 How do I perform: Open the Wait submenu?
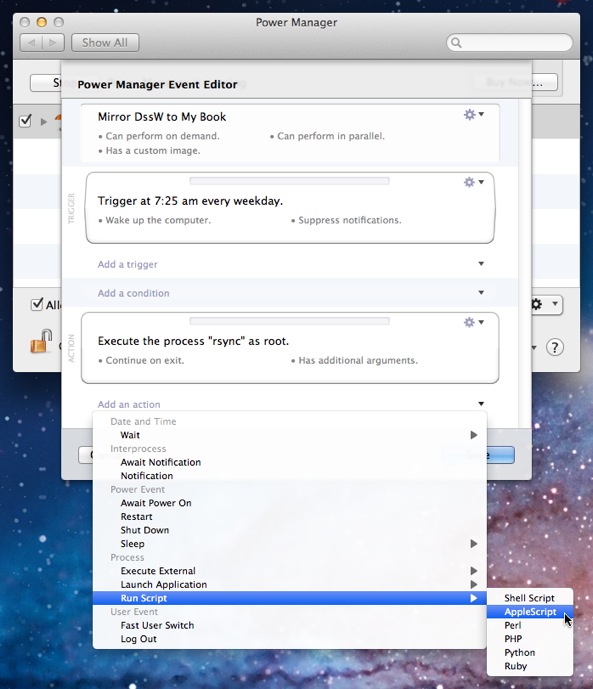(x=290, y=435)
